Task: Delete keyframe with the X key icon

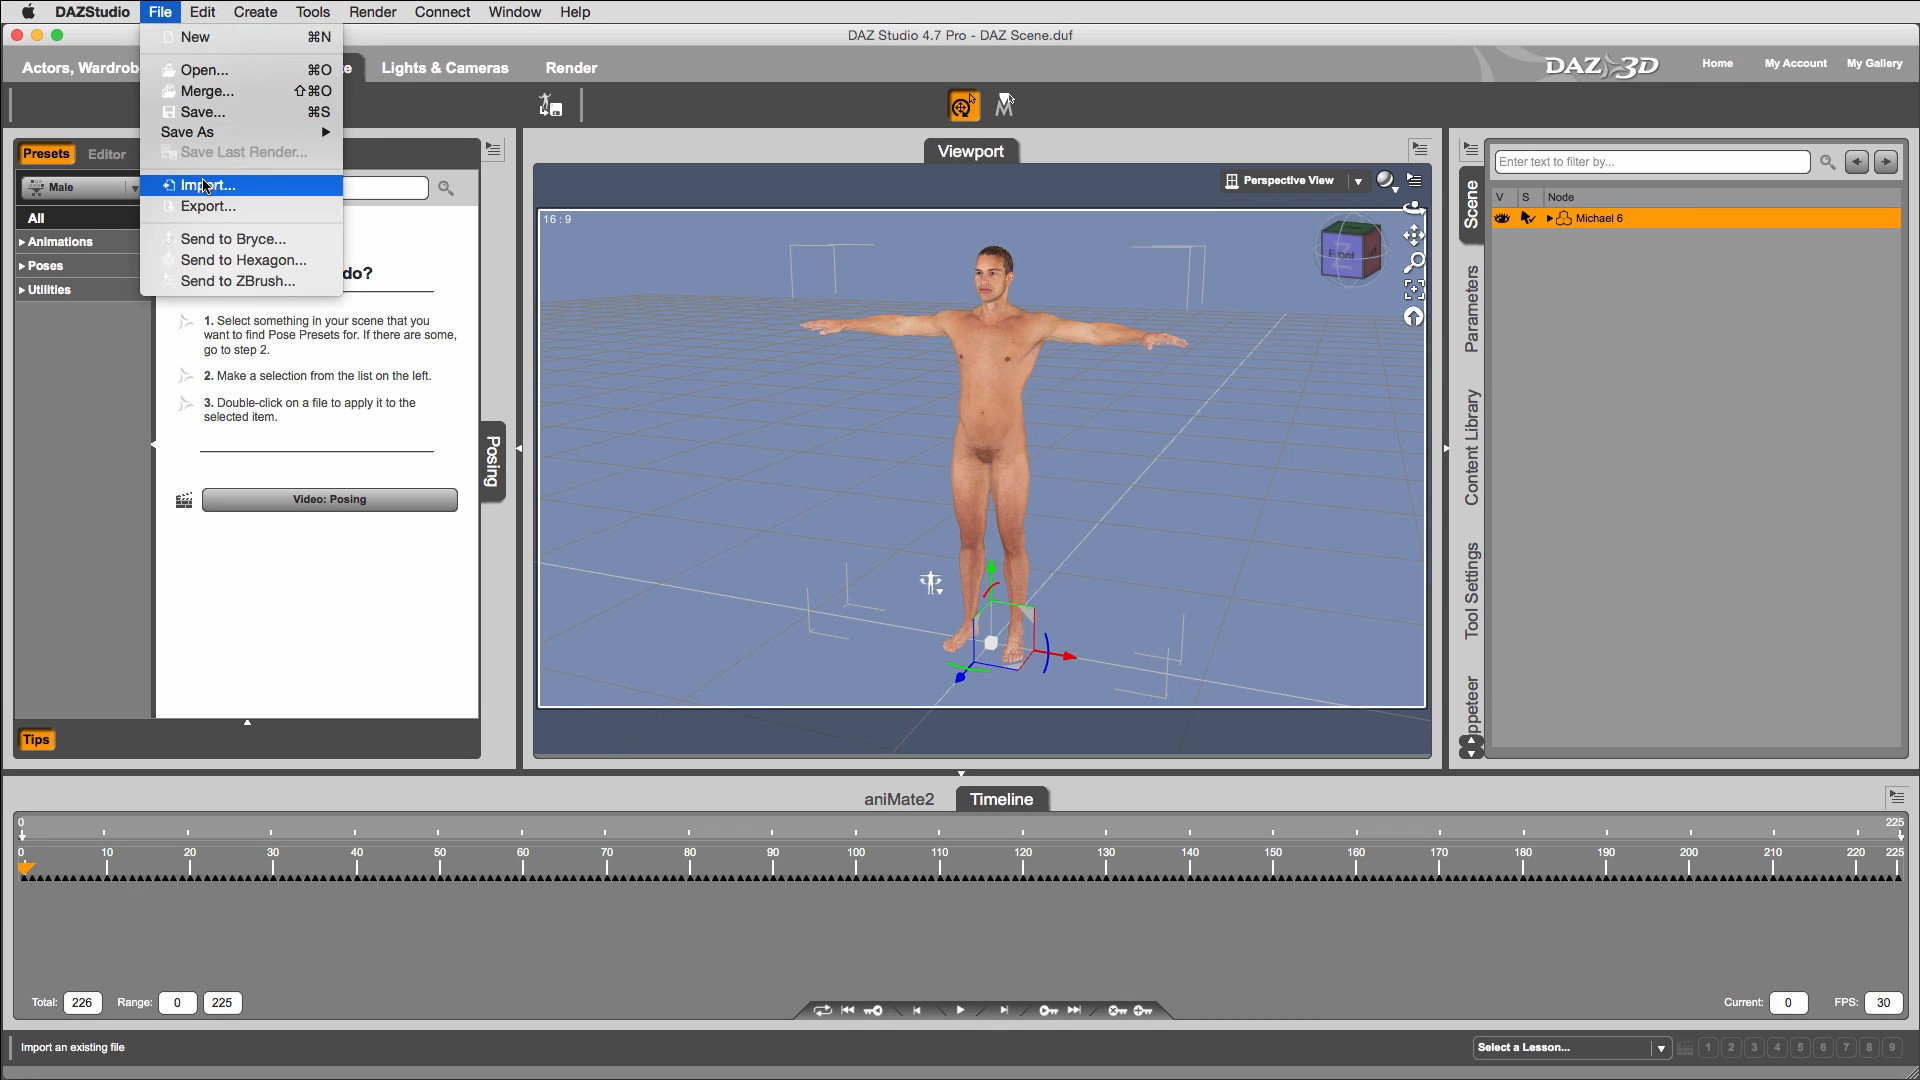Action: click(x=1117, y=1010)
